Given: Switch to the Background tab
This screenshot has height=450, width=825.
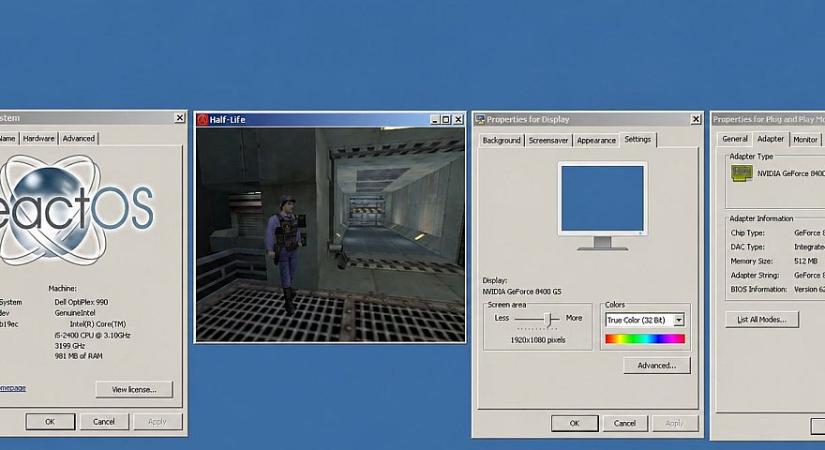Looking at the screenshot, I should tap(501, 141).
